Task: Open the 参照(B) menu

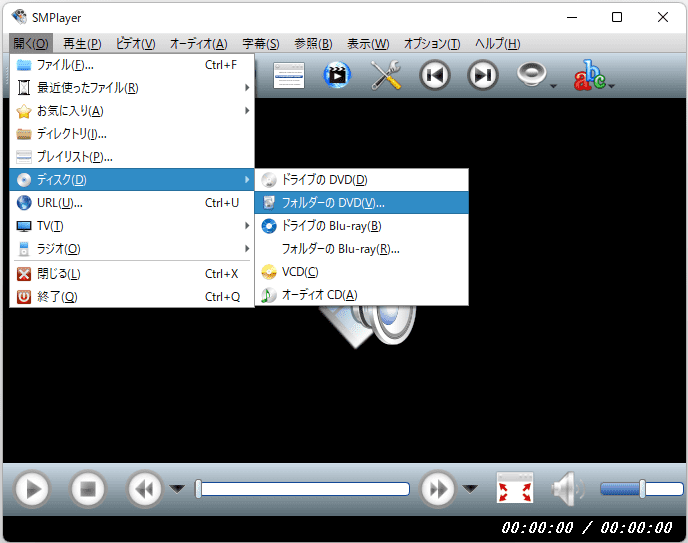Action: coord(313,44)
